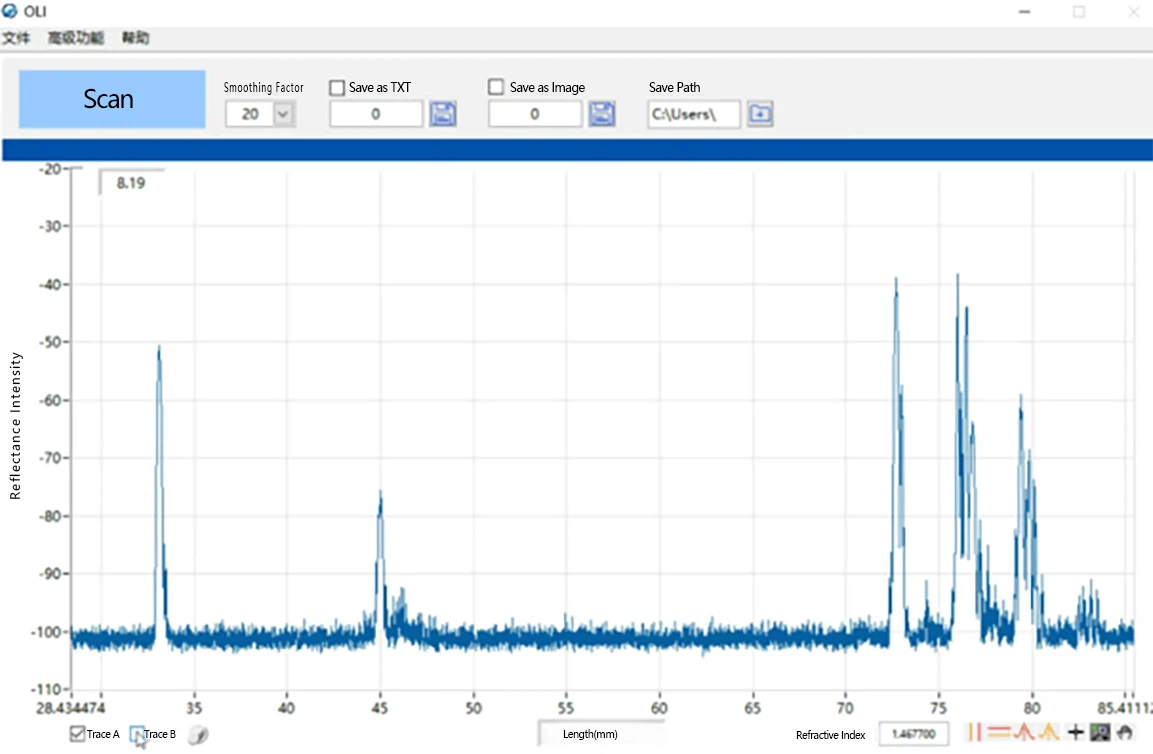
Task: Open the Save Path folder browser icon
Action: coord(760,114)
